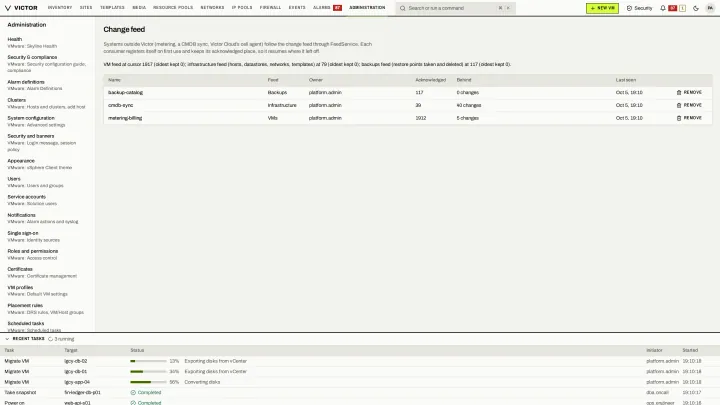Image resolution: width=720 pixels, height=405 pixels.
Task: Select the Administration tab
Action: click(367, 8)
